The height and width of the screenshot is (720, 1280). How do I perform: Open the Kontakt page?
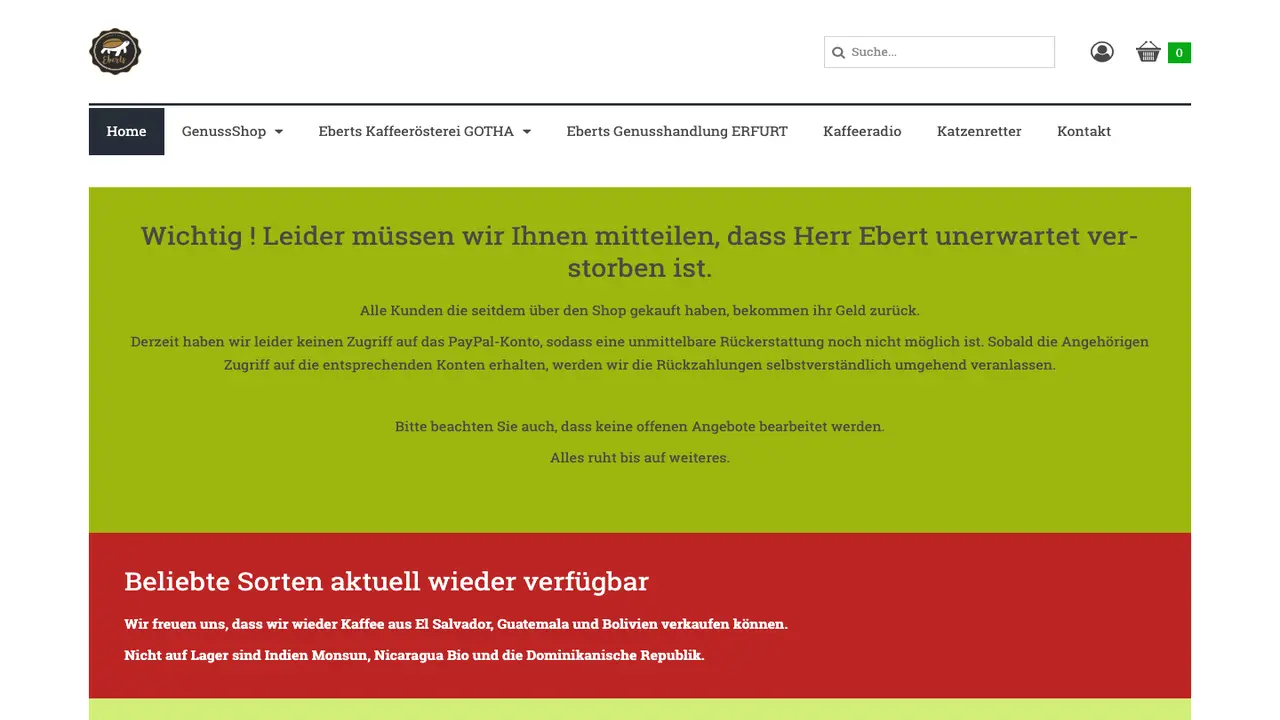pos(1084,131)
